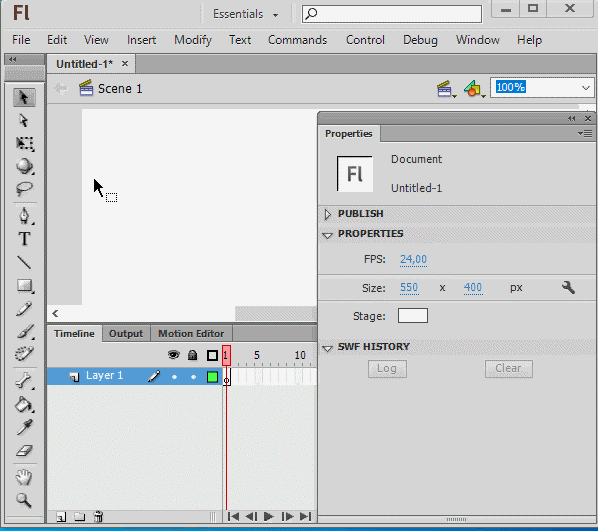Open the Edit Symbols menu icon
The width and height of the screenshot is (598, 531).
tap(474, 89)
